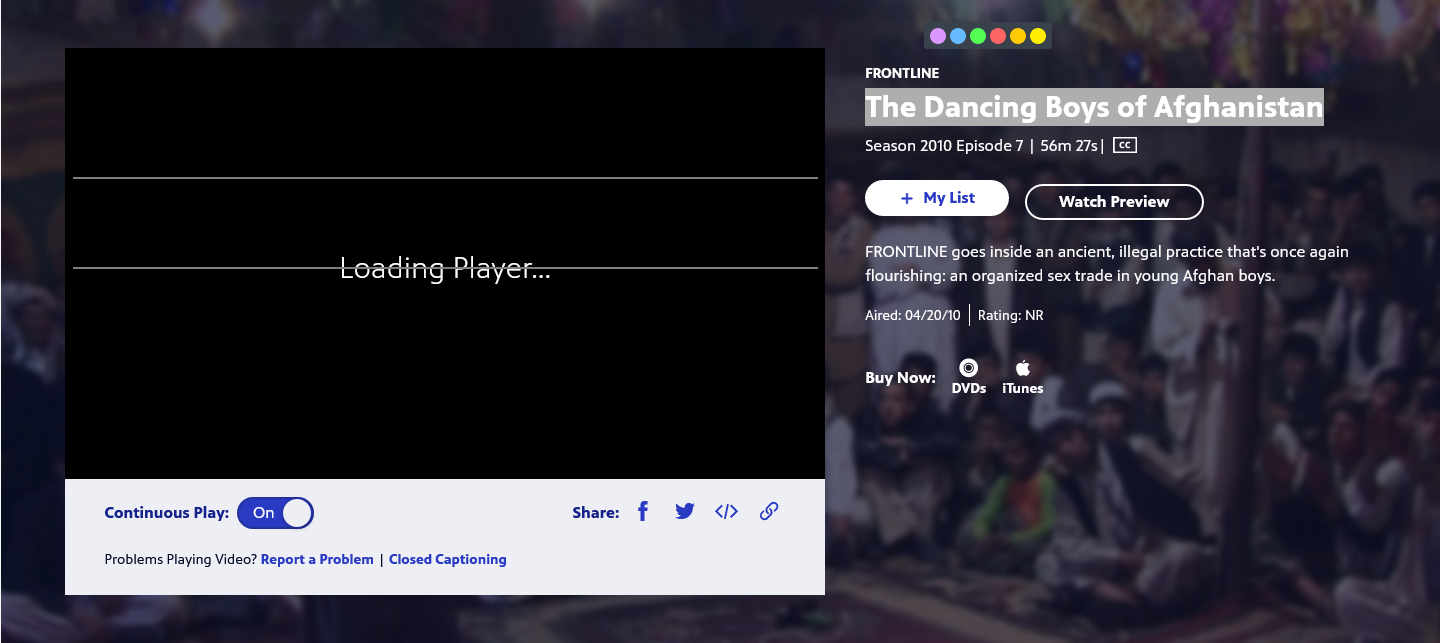Click the highlighted Dancing Boys title

pos(1094,107)
